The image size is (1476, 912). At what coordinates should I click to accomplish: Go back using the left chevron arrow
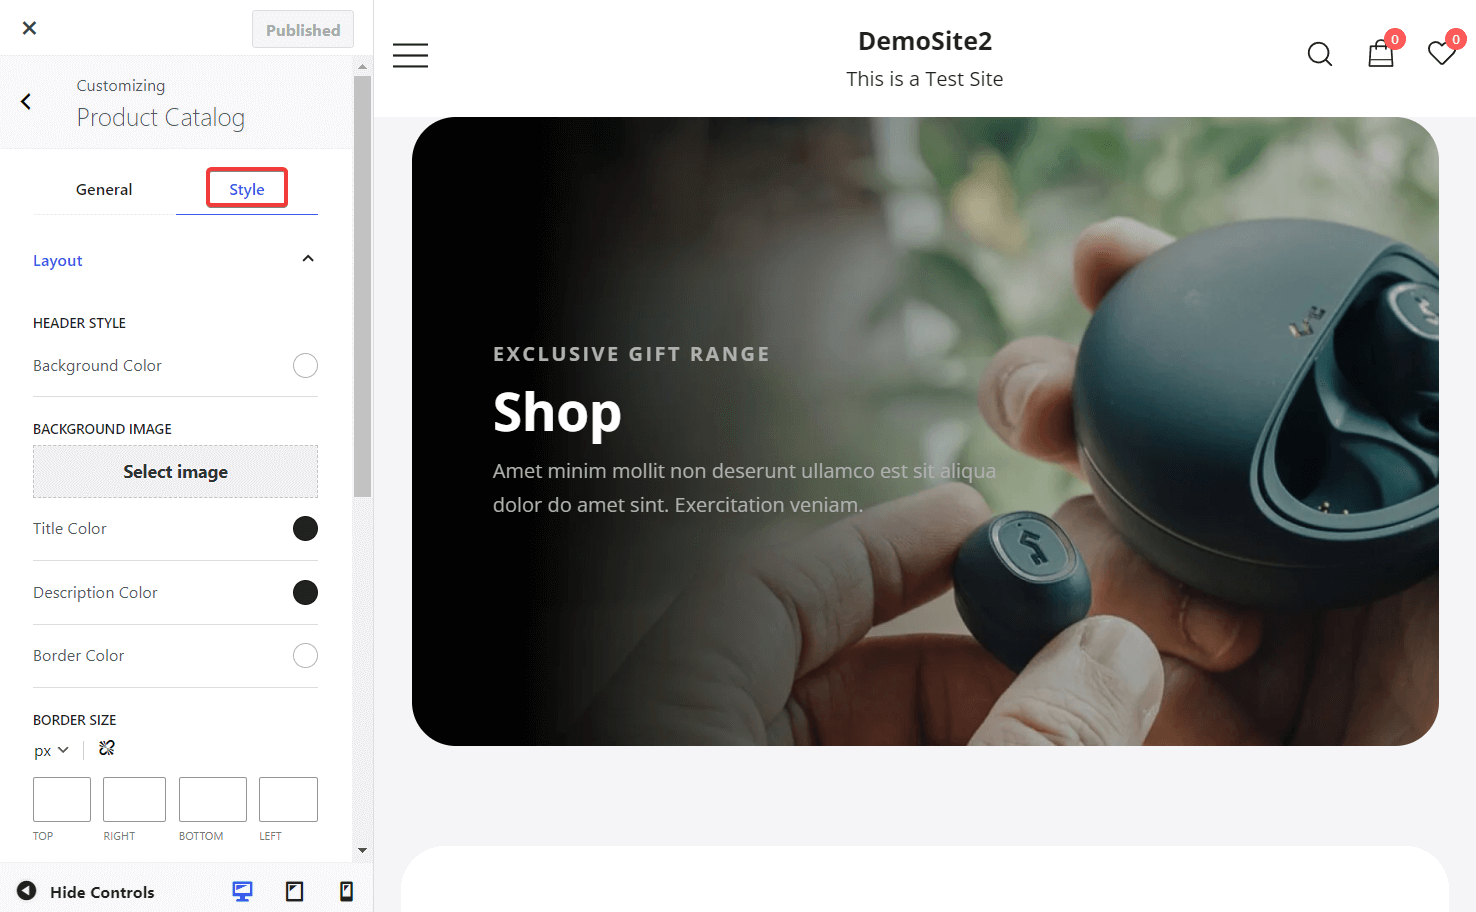(26, 101)
